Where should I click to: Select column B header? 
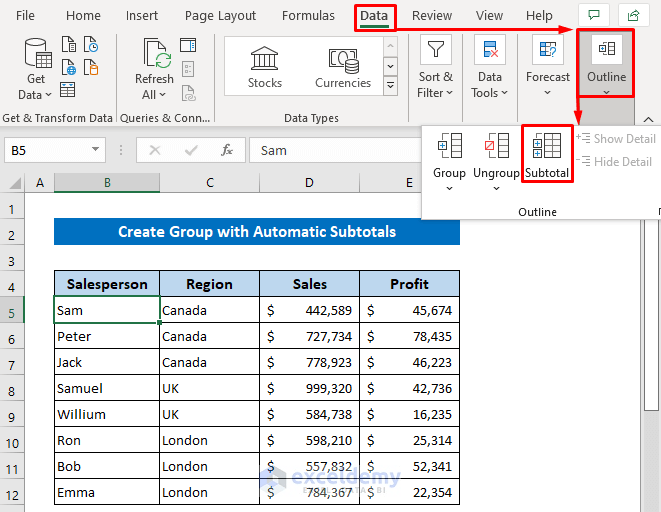tap(107, 183)
